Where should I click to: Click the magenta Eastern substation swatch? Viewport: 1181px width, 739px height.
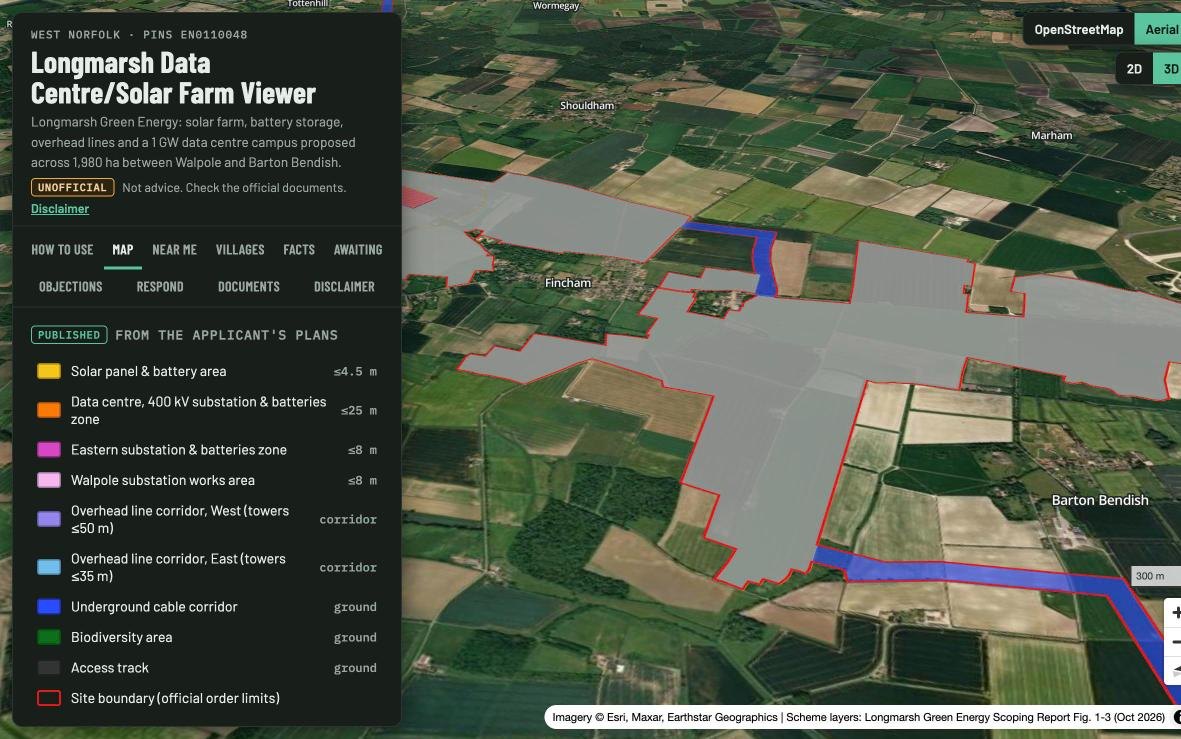point(49,450)
